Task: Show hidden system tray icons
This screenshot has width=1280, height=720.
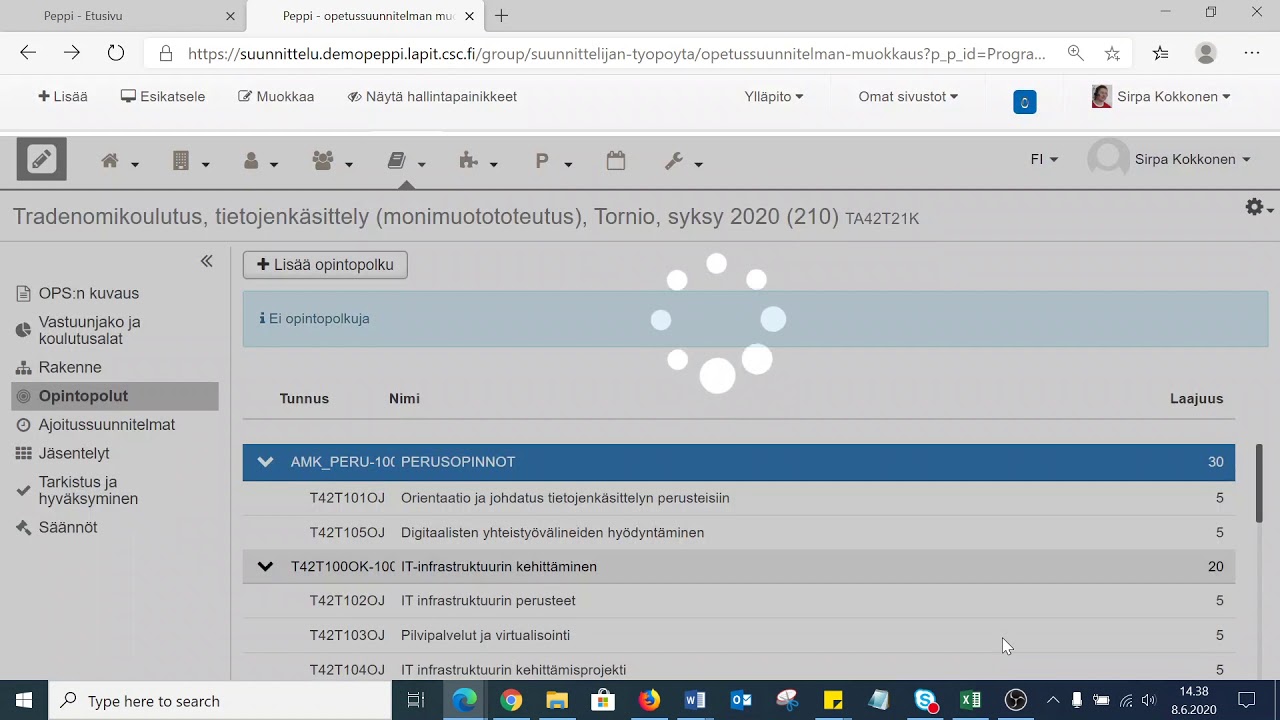Action: (1052, 700)
